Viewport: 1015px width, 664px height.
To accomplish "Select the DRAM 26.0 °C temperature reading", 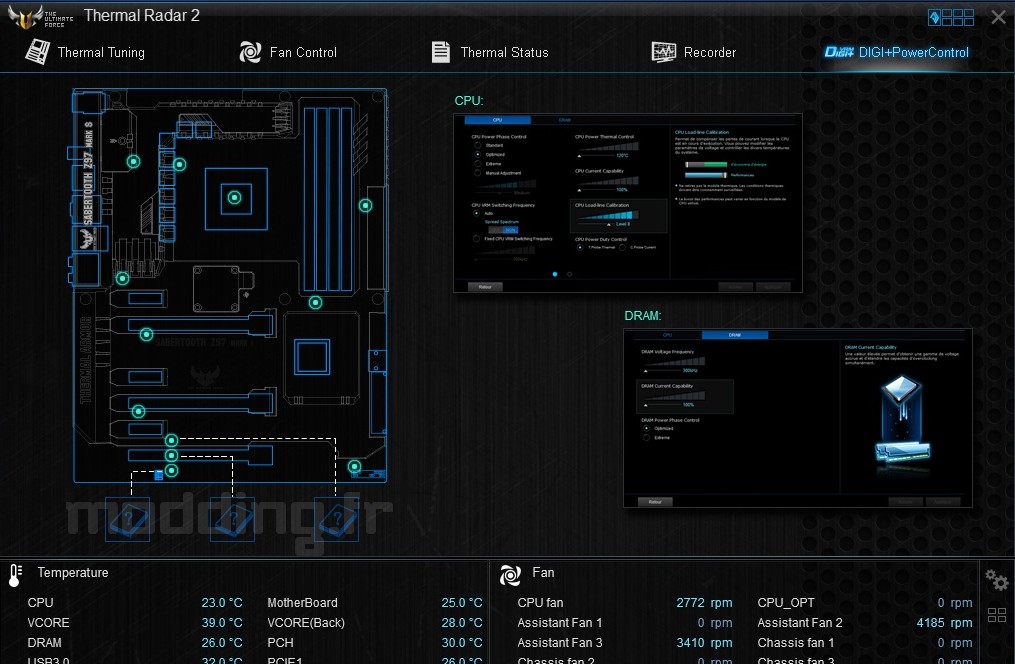I will tap(135, 643).
